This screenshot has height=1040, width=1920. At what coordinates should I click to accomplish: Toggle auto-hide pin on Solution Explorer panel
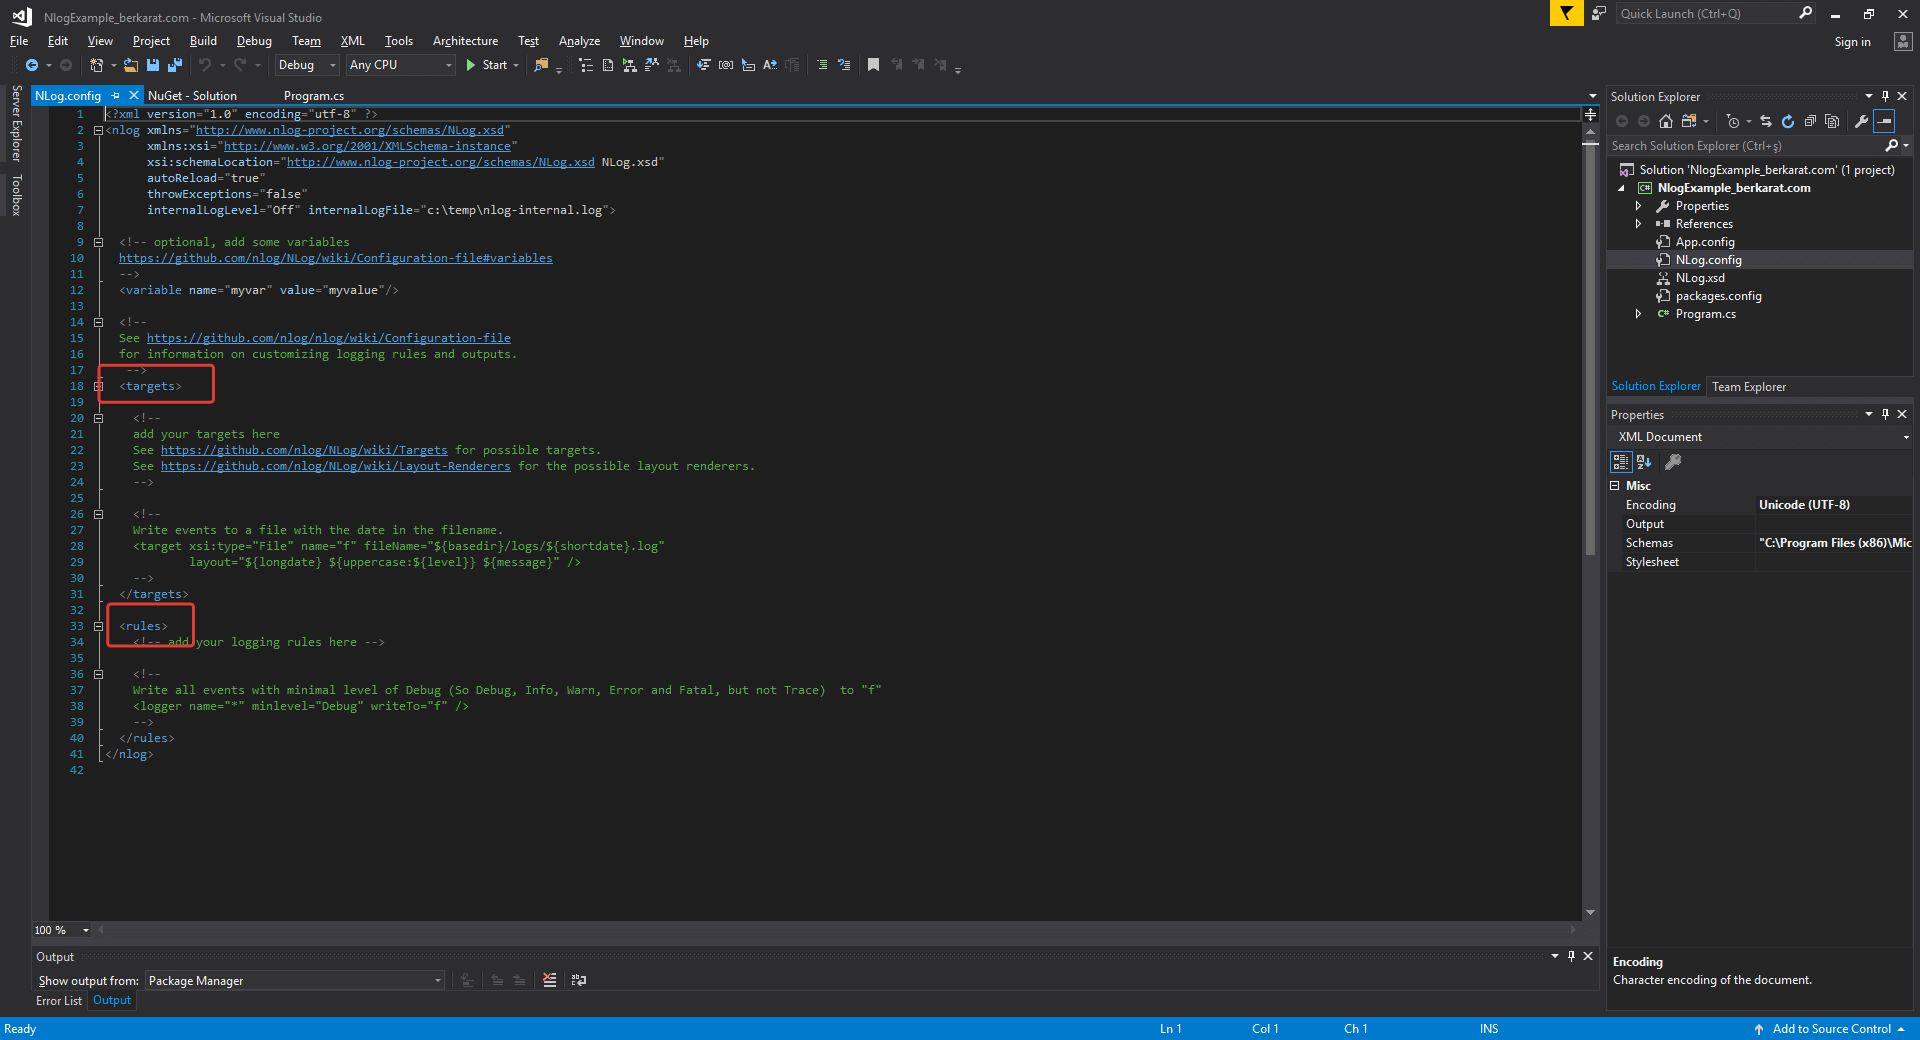tap(1885, 96)
